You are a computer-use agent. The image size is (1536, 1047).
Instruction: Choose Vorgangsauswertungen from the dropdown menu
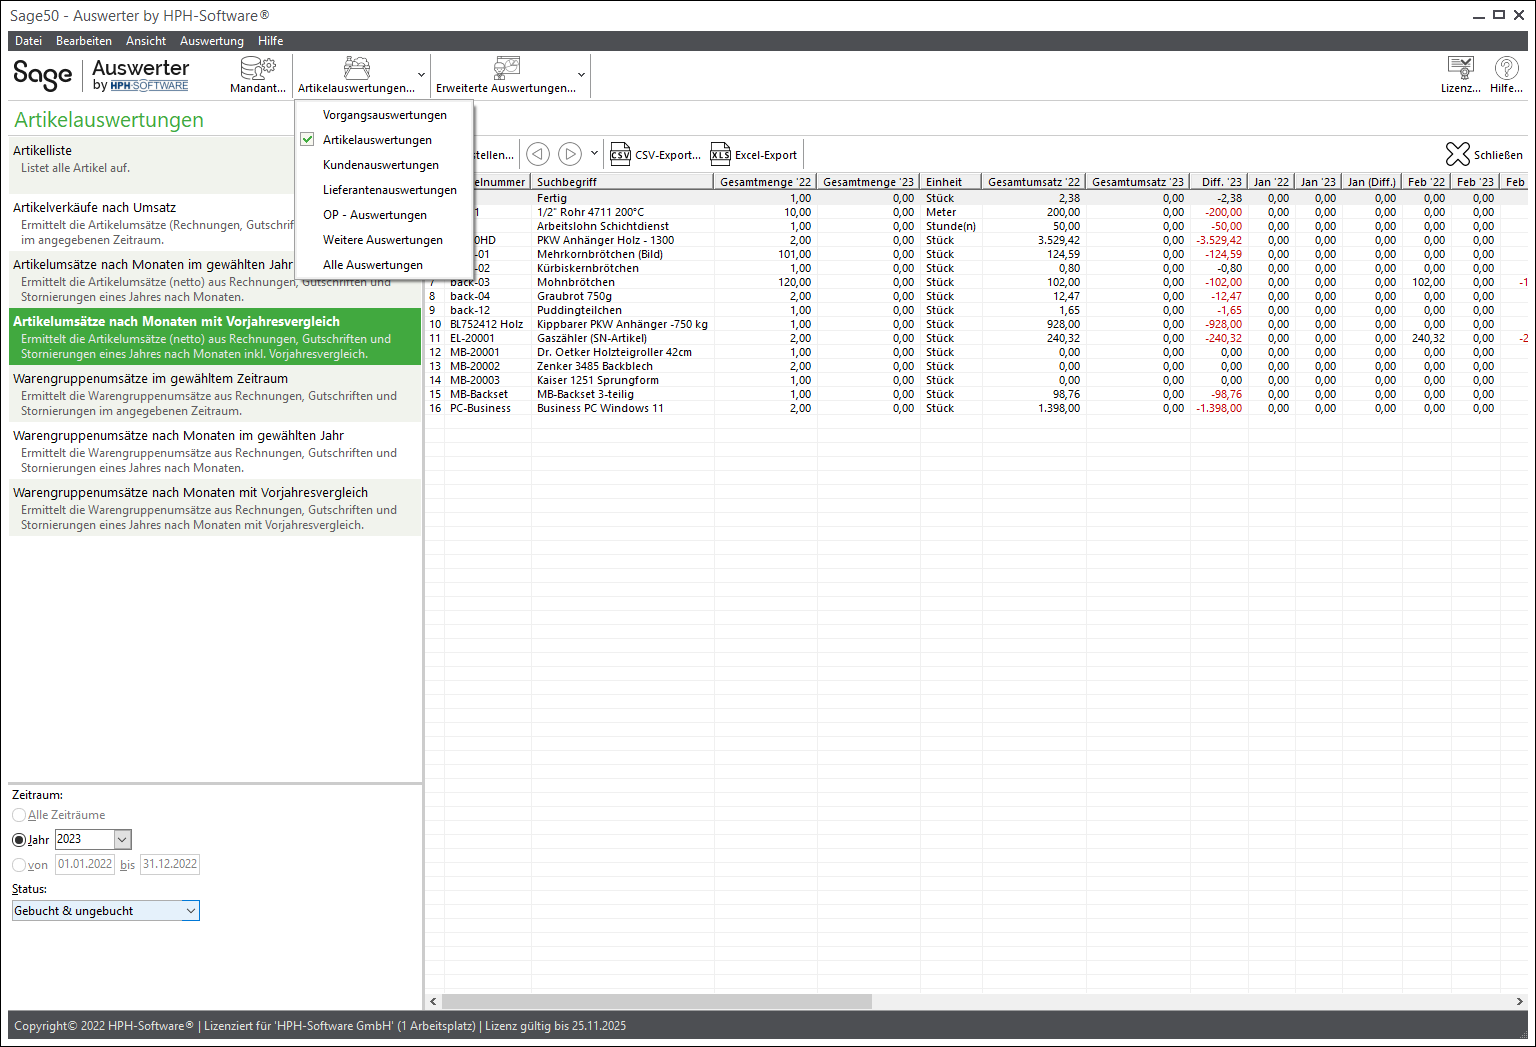click(x=385, y=115)
